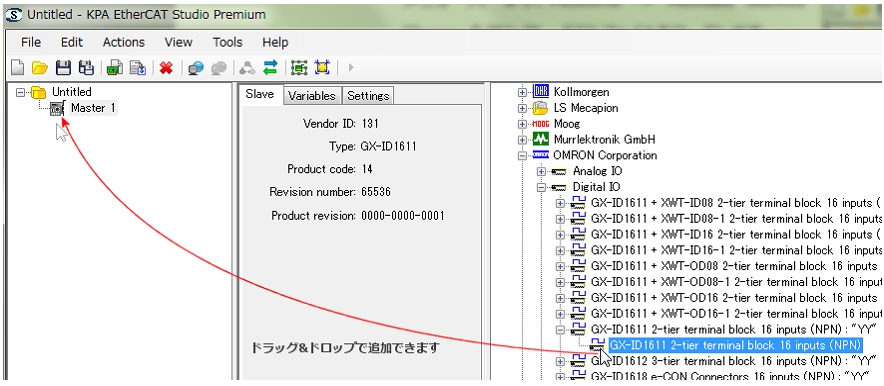Select the Untitled project label
Screen dimensions: 884x386
tap(72, 92)
